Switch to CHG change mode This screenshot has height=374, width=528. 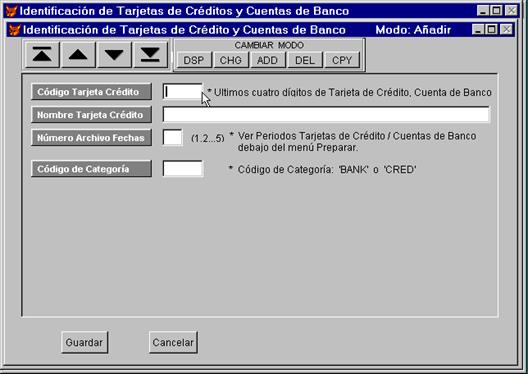231,60
